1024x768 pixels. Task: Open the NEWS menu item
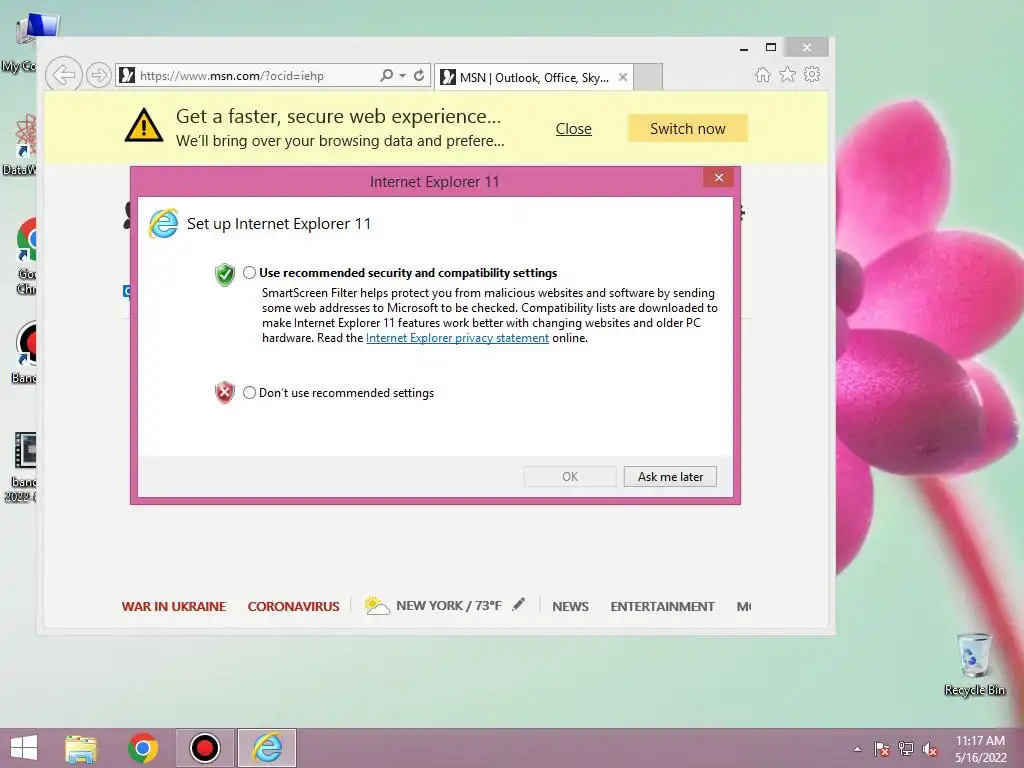[x=570, y=607]
